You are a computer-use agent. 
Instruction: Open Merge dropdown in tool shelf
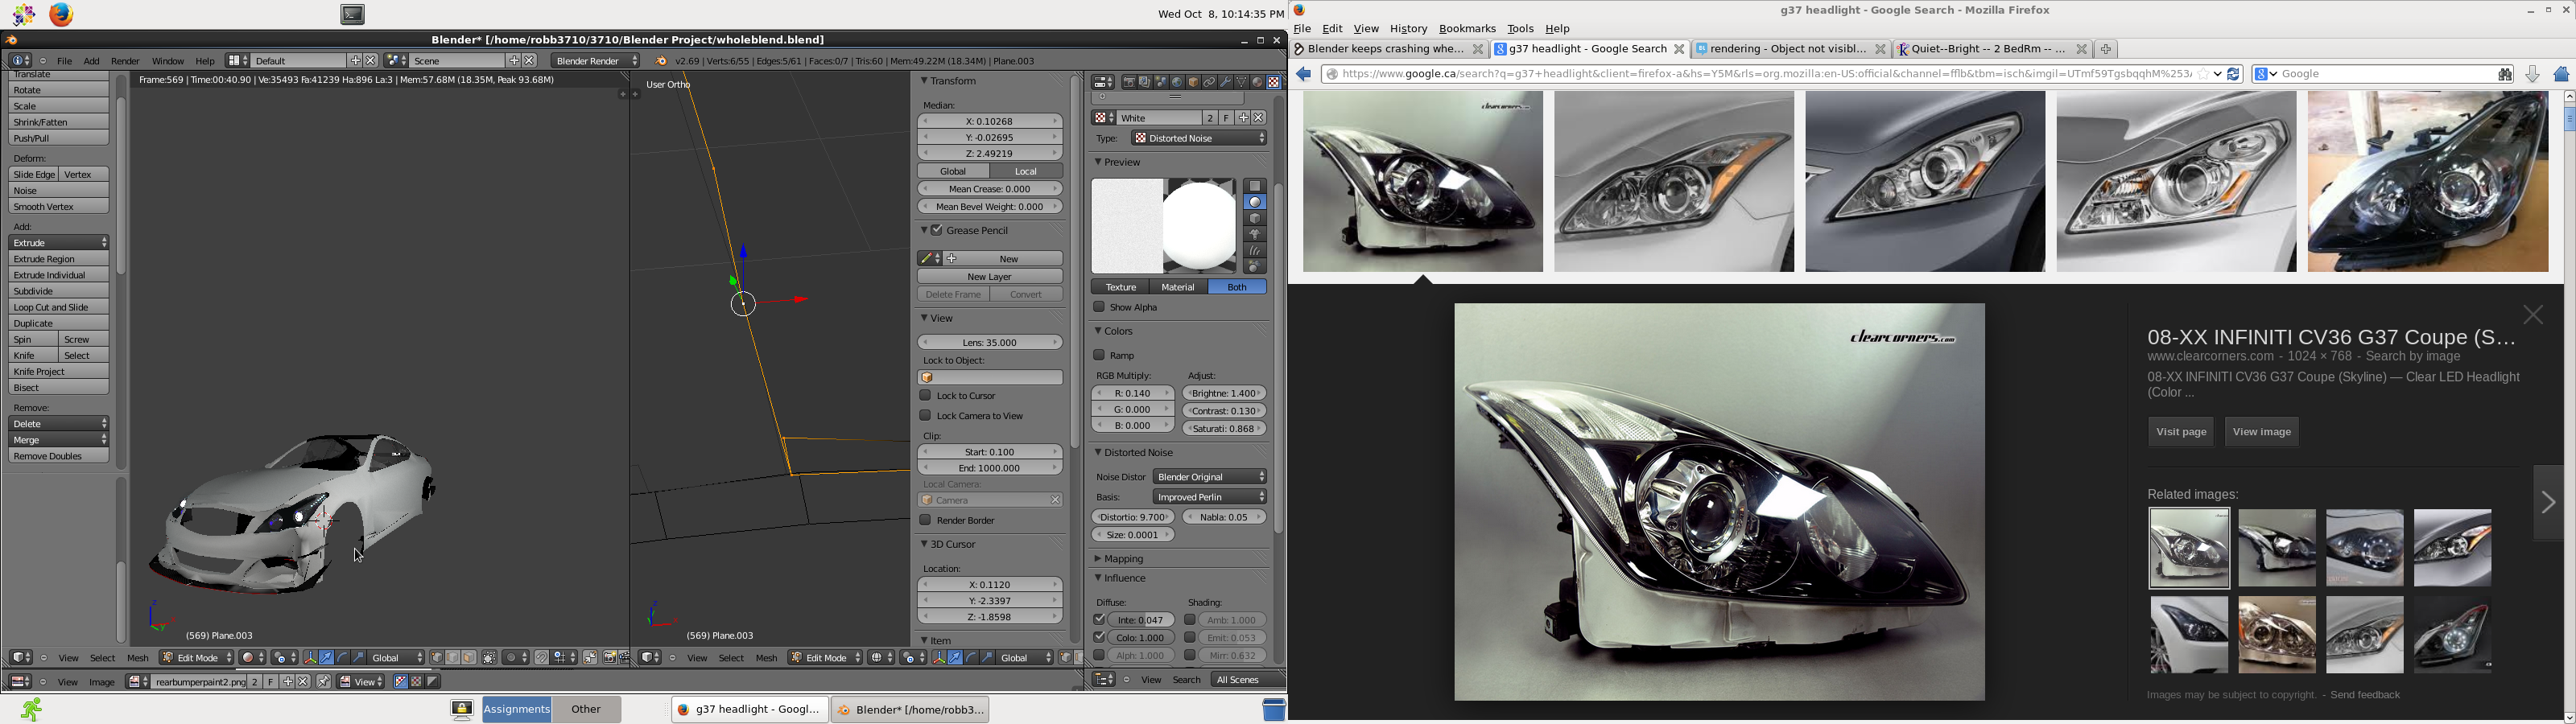tap(59, 440)
